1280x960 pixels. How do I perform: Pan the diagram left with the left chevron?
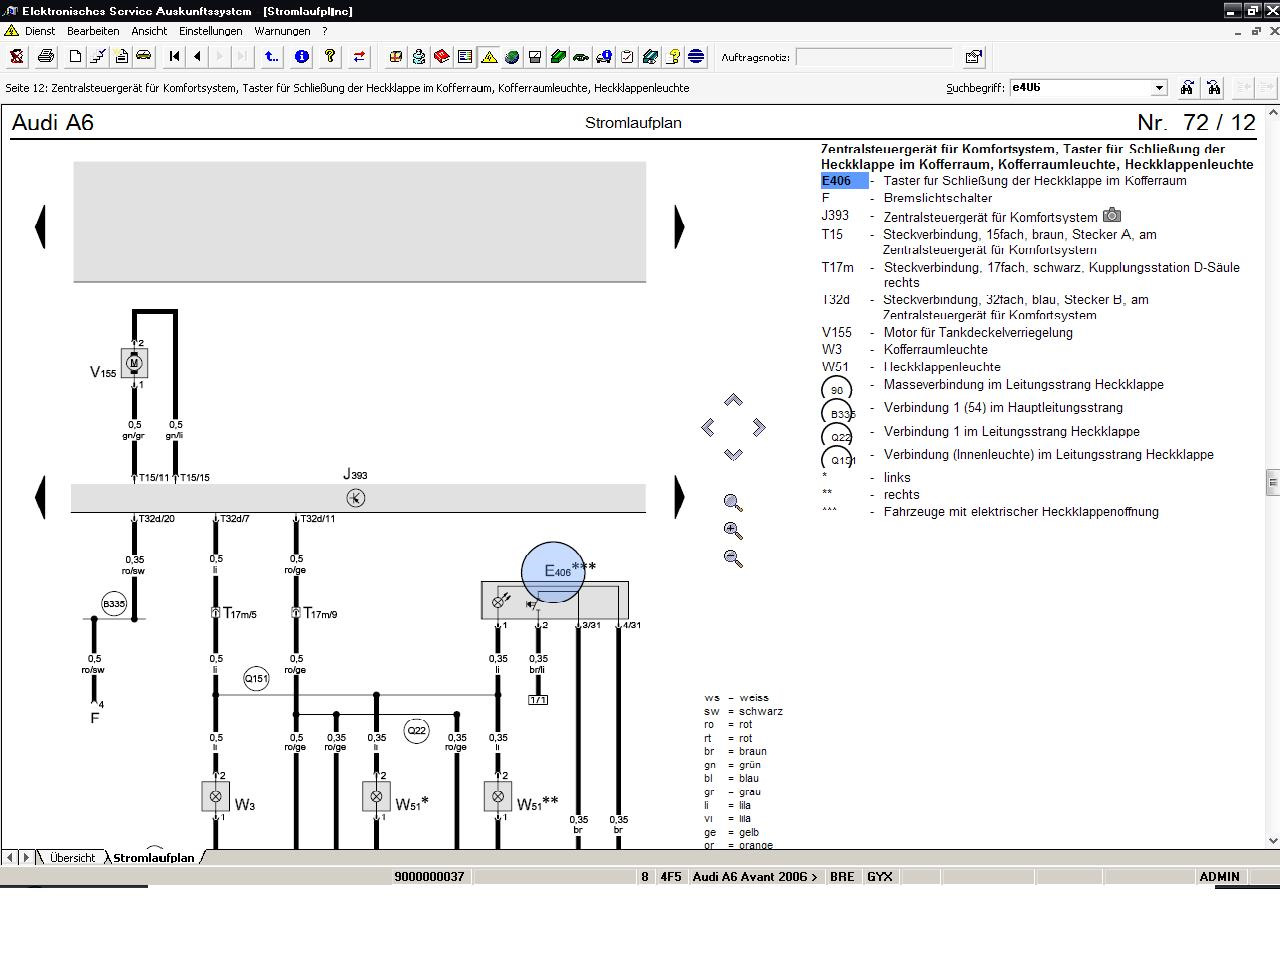[x=708, y=428]
